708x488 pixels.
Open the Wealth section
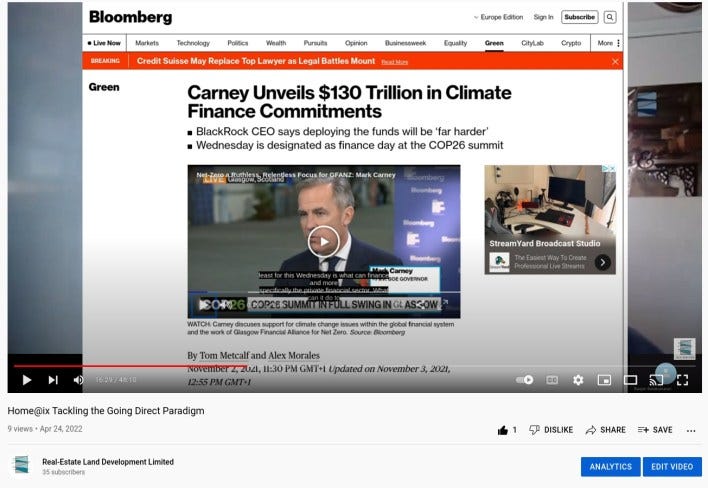point(276,43)
